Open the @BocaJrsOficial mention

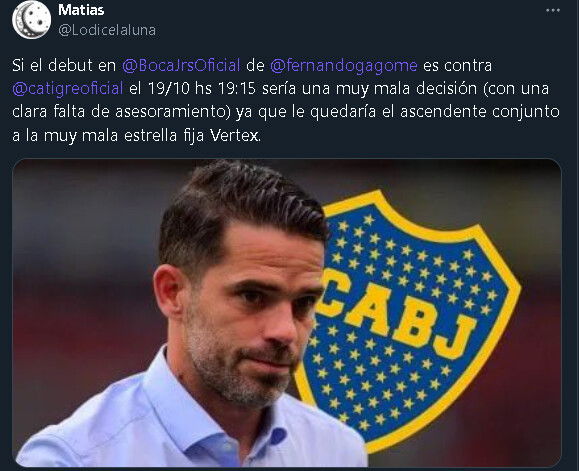[181, 65]
